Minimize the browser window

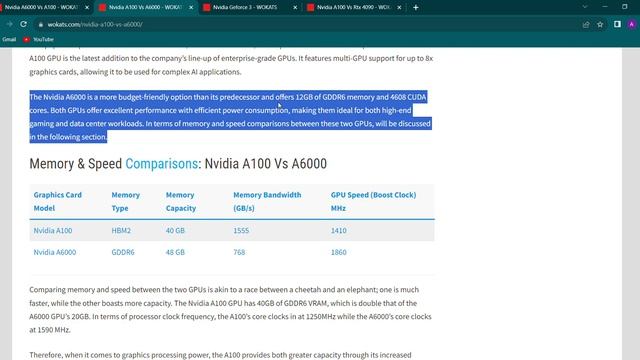pyautogui.click(x=605, y=7)
